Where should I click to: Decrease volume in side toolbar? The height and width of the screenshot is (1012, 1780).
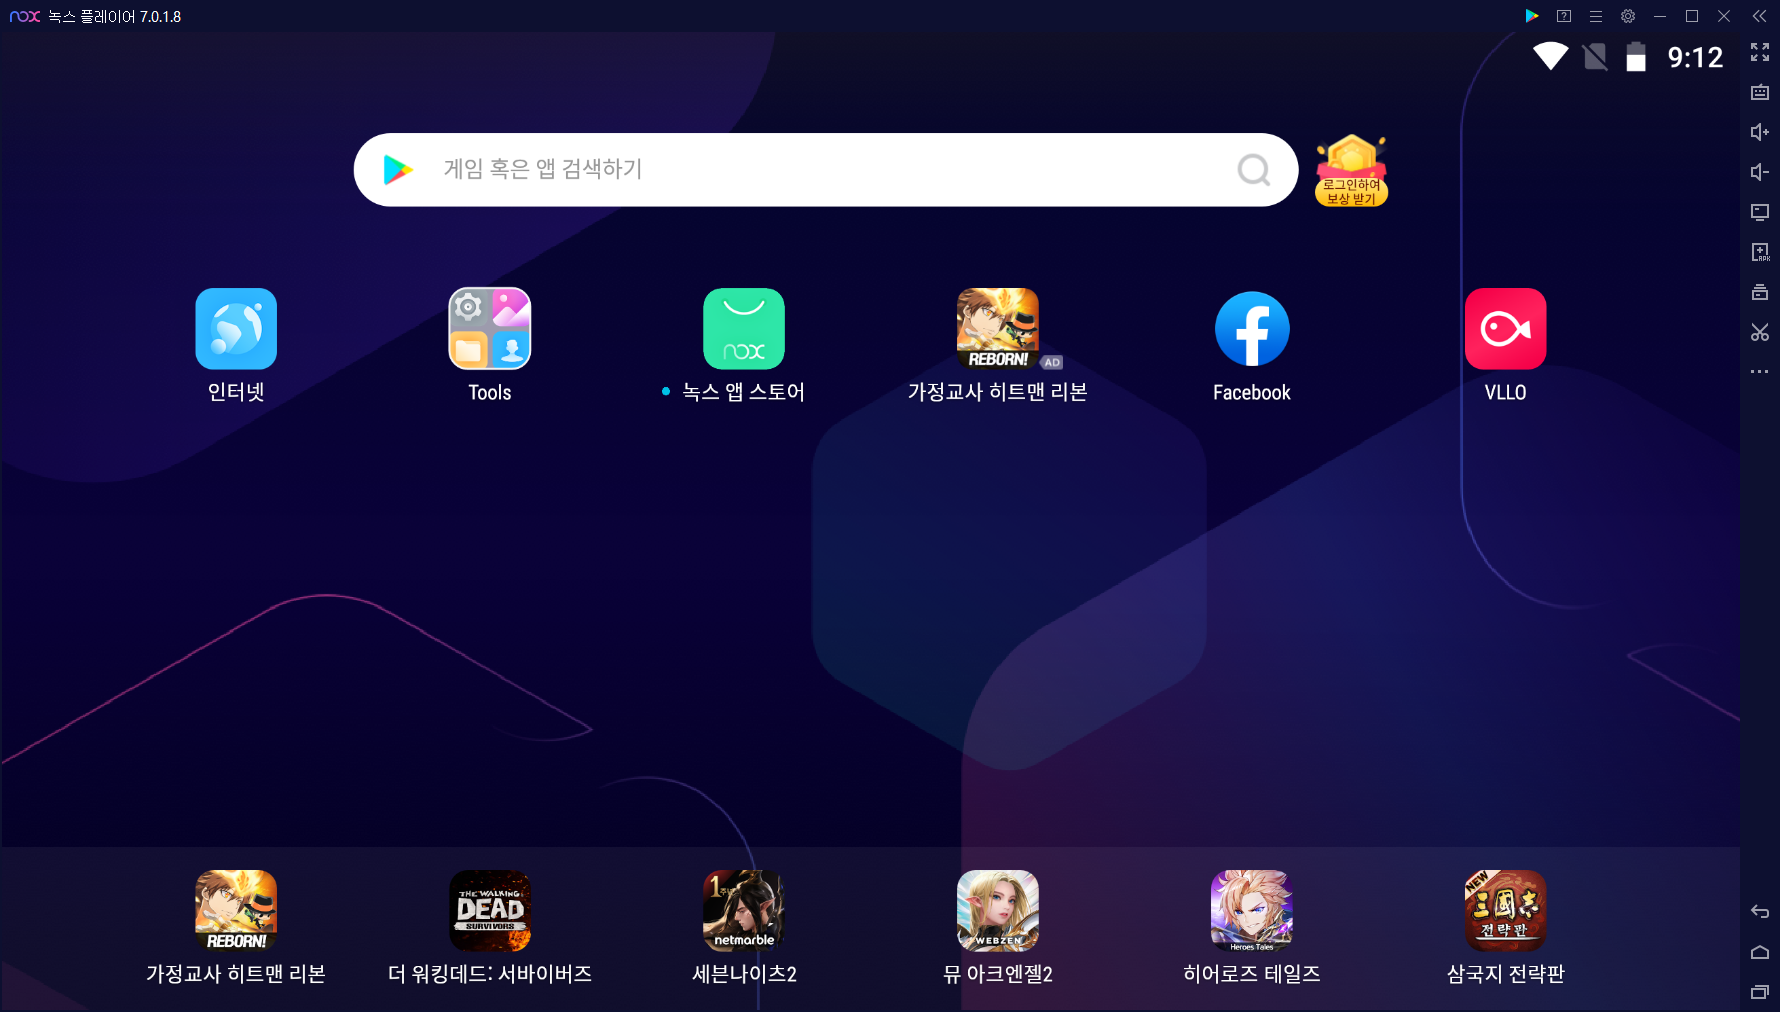[x=1760, y=172]
